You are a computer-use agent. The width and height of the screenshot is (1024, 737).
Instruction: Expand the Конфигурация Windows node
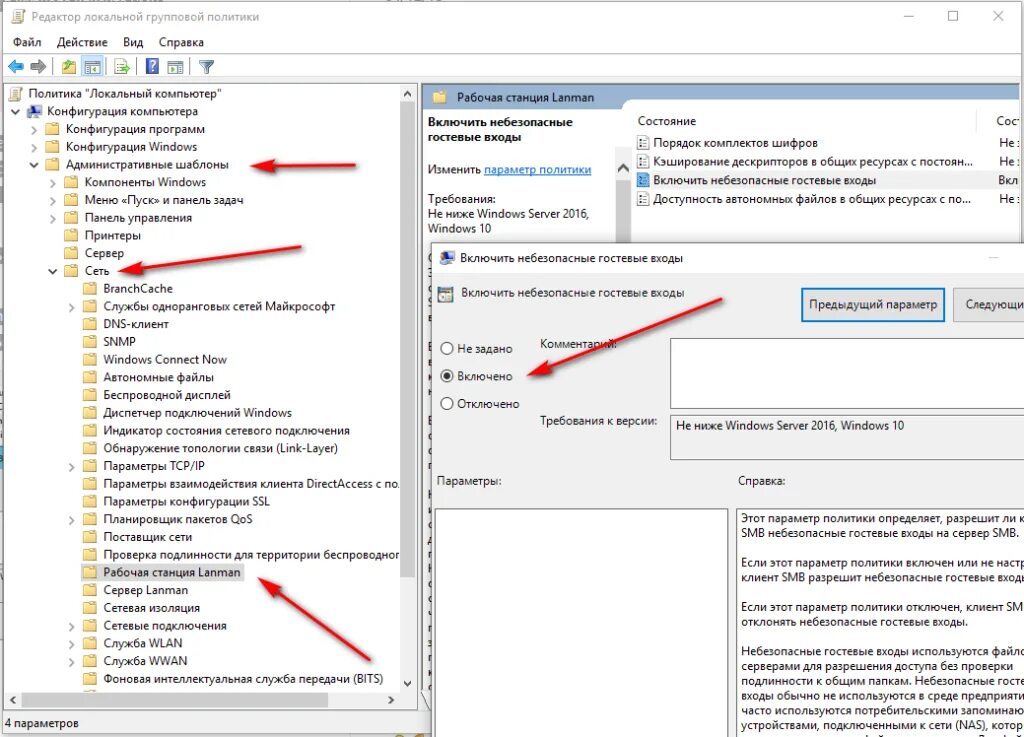coord(34,147)
